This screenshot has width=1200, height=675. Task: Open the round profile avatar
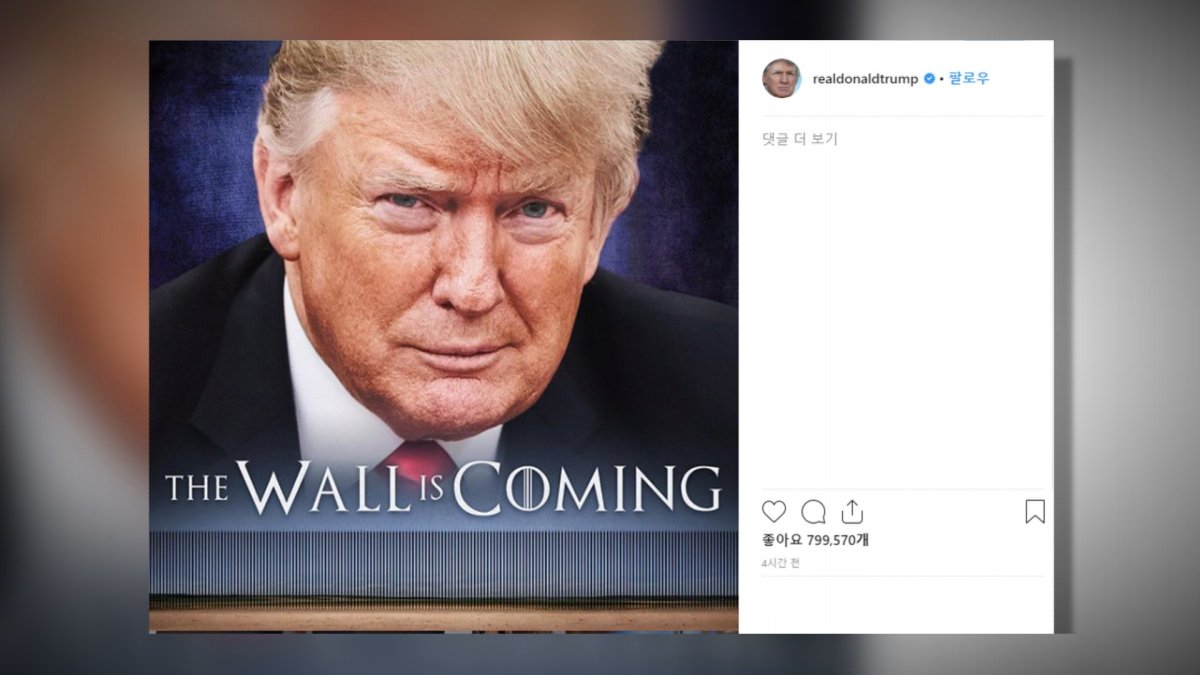pyautogui.click(x=782, y=78)
